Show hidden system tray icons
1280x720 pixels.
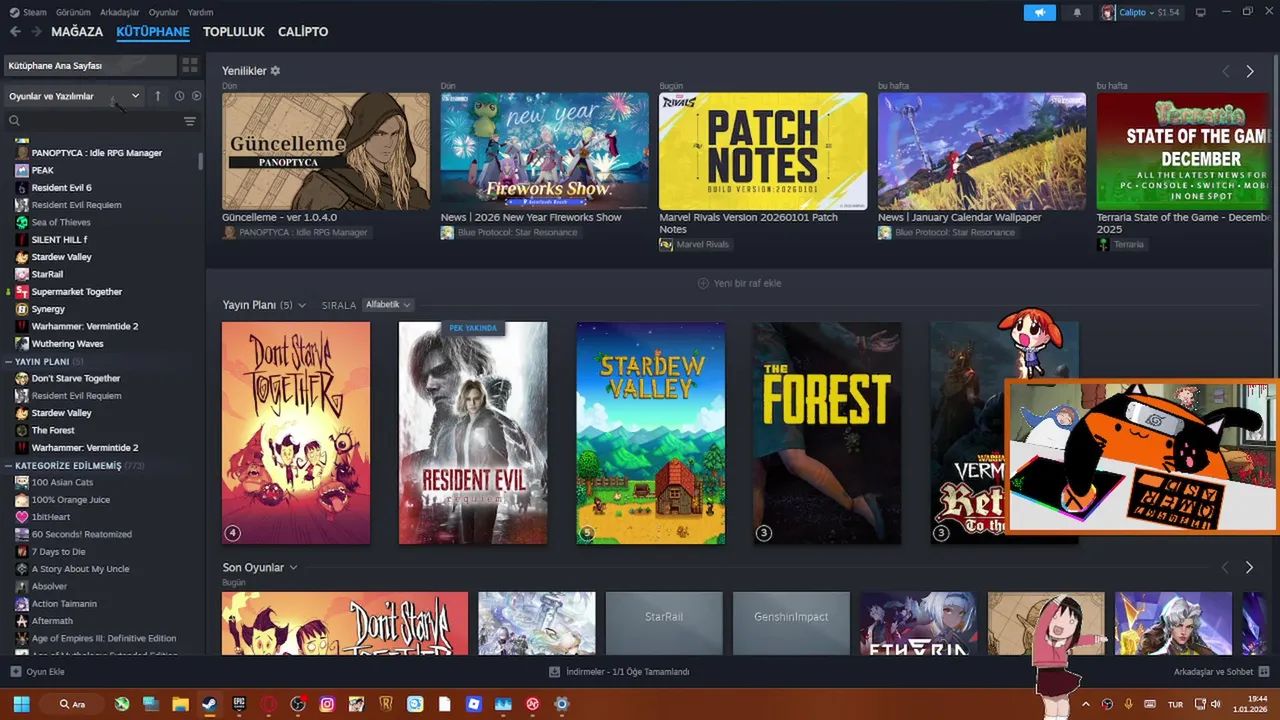point(1087,704)
